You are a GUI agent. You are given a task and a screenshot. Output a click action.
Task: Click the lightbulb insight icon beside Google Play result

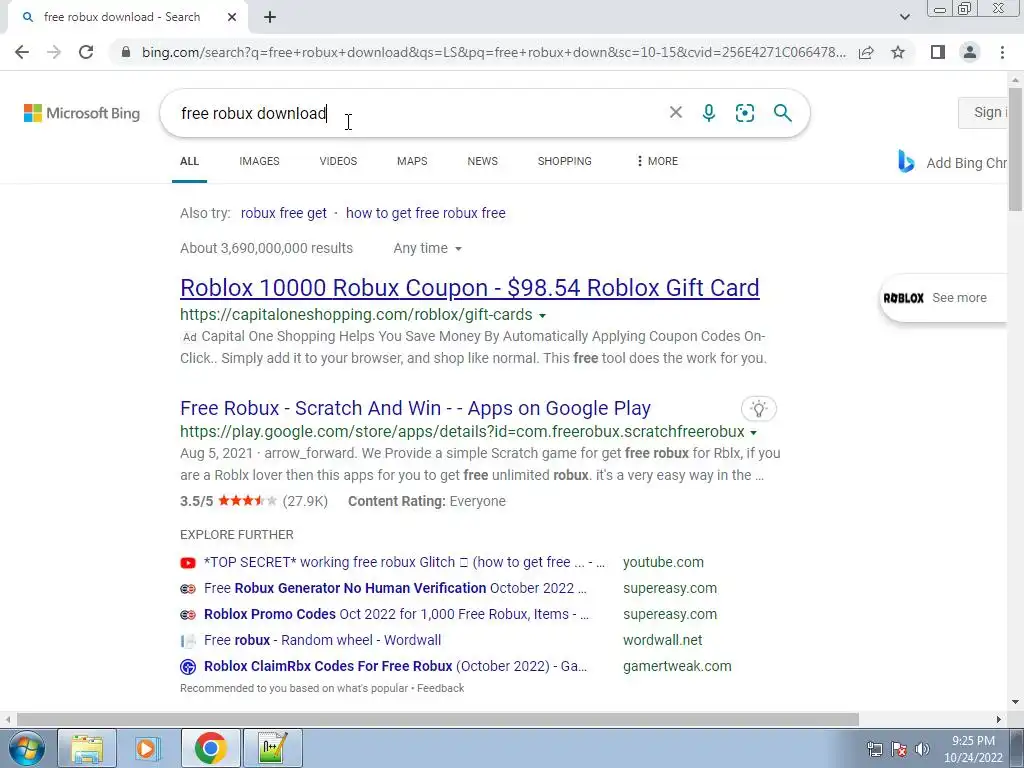click(x=759, y=409)
